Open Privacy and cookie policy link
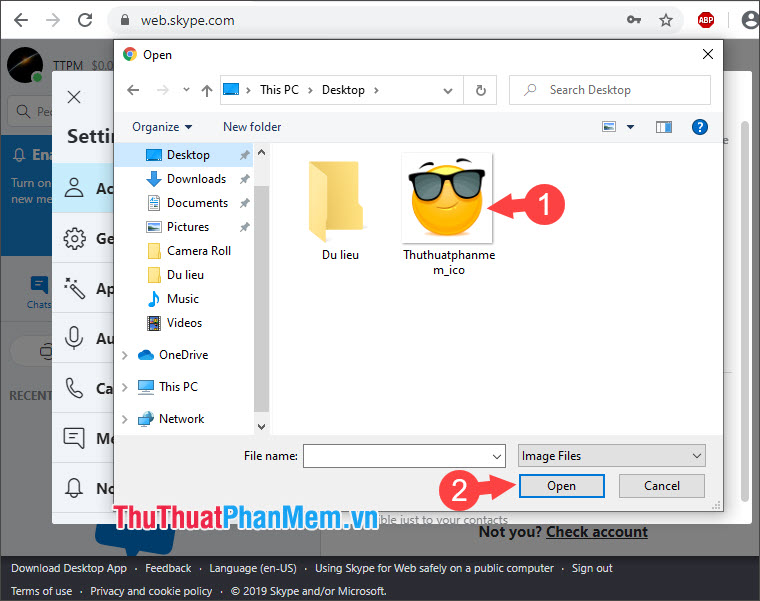The width and height of the screenshot is (760, 601). pyautogui.click(x=151, y=591)
